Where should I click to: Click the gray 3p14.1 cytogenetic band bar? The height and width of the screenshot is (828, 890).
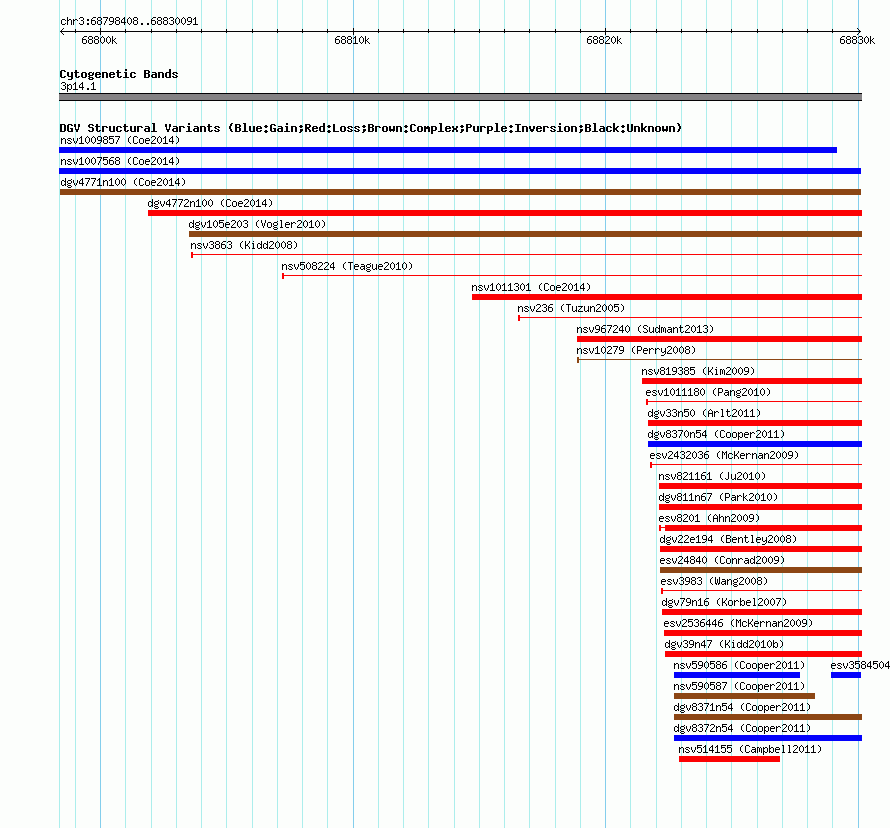460,97
